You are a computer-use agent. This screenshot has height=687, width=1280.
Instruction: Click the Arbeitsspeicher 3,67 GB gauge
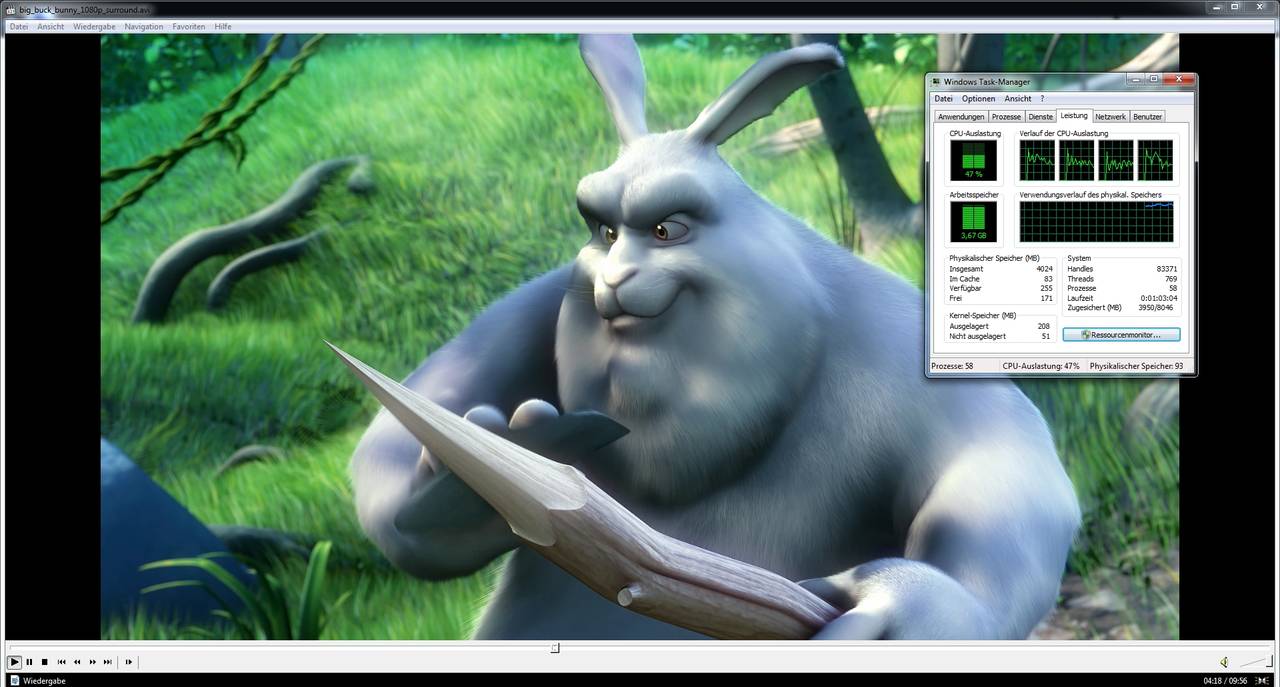point(973,222)
